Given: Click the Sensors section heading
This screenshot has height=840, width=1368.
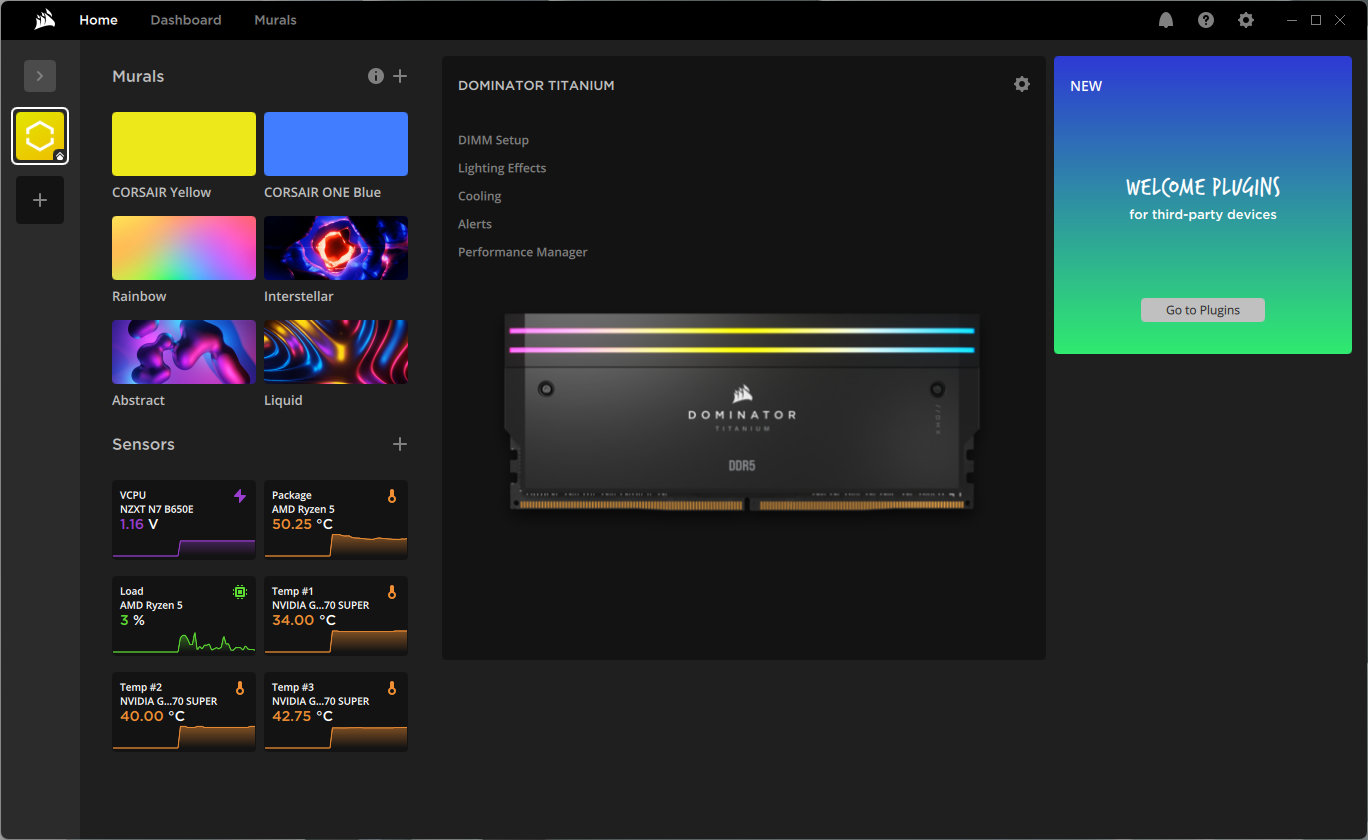Looking at the screenshot, I should coord(143,444).
